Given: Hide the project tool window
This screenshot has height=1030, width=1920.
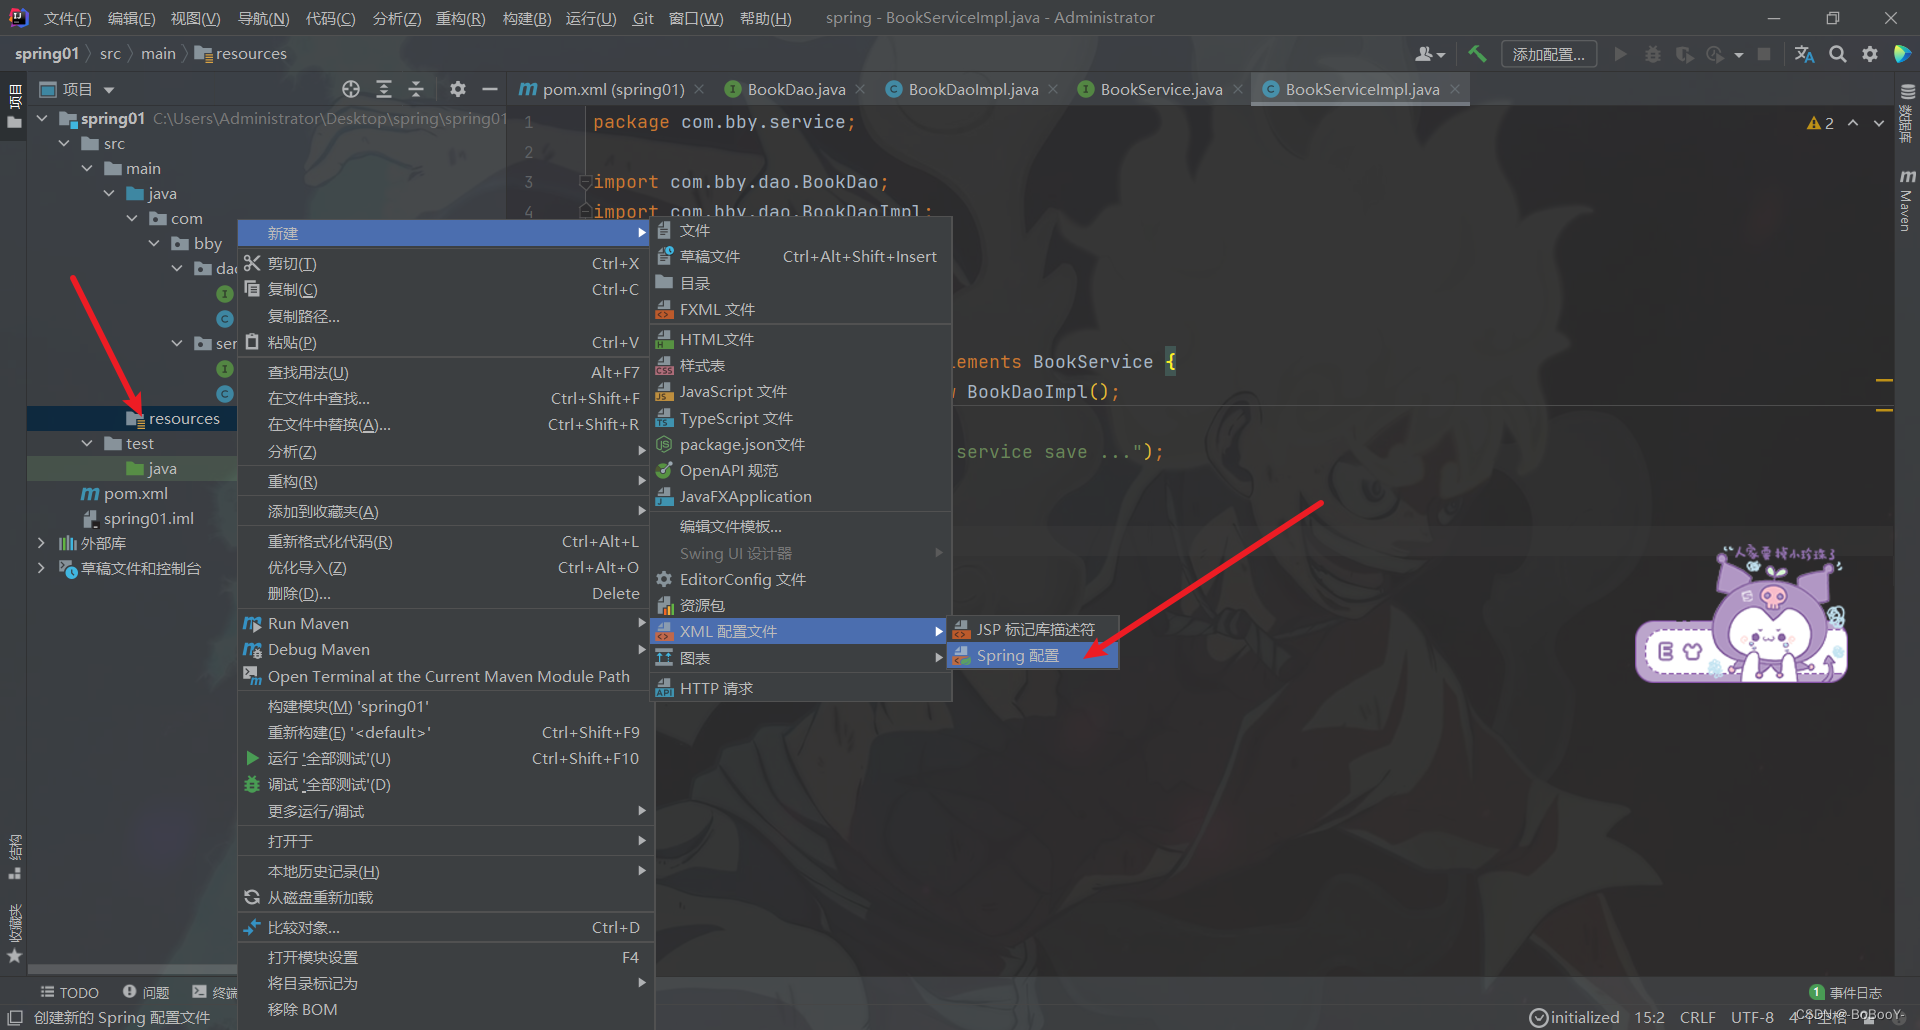Looking at the screenshot, I should click(490, 89).
